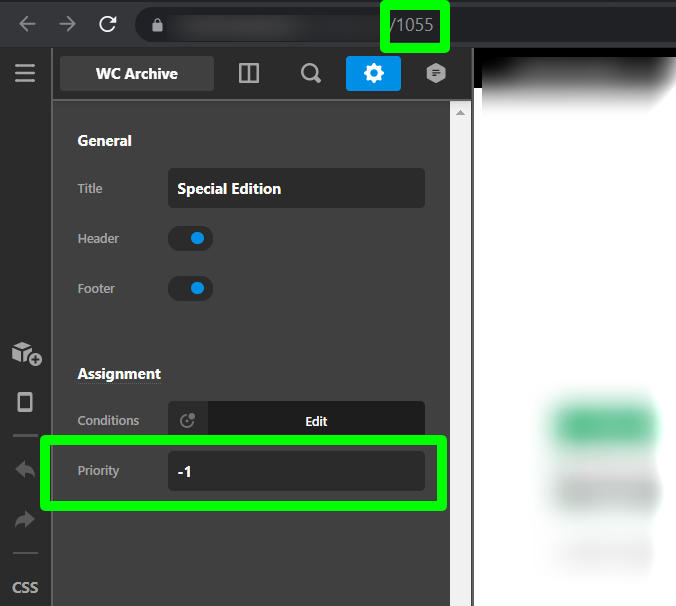Click the undo arrow in sidebar
This screenshot has height=606, width=676.
point(25,470)
